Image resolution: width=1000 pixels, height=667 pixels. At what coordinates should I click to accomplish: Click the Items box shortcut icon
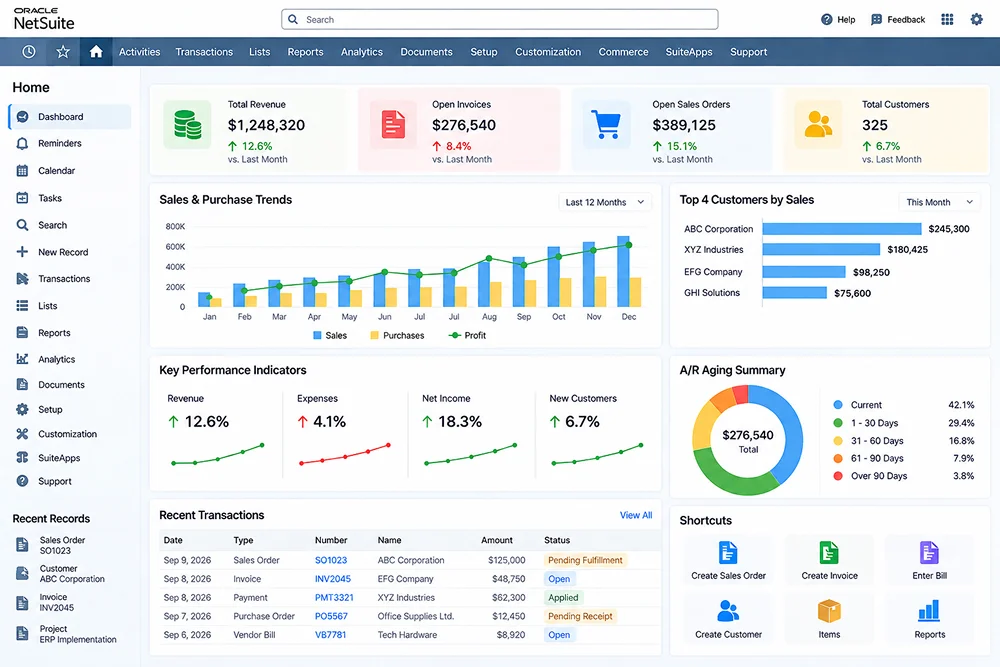829,611
